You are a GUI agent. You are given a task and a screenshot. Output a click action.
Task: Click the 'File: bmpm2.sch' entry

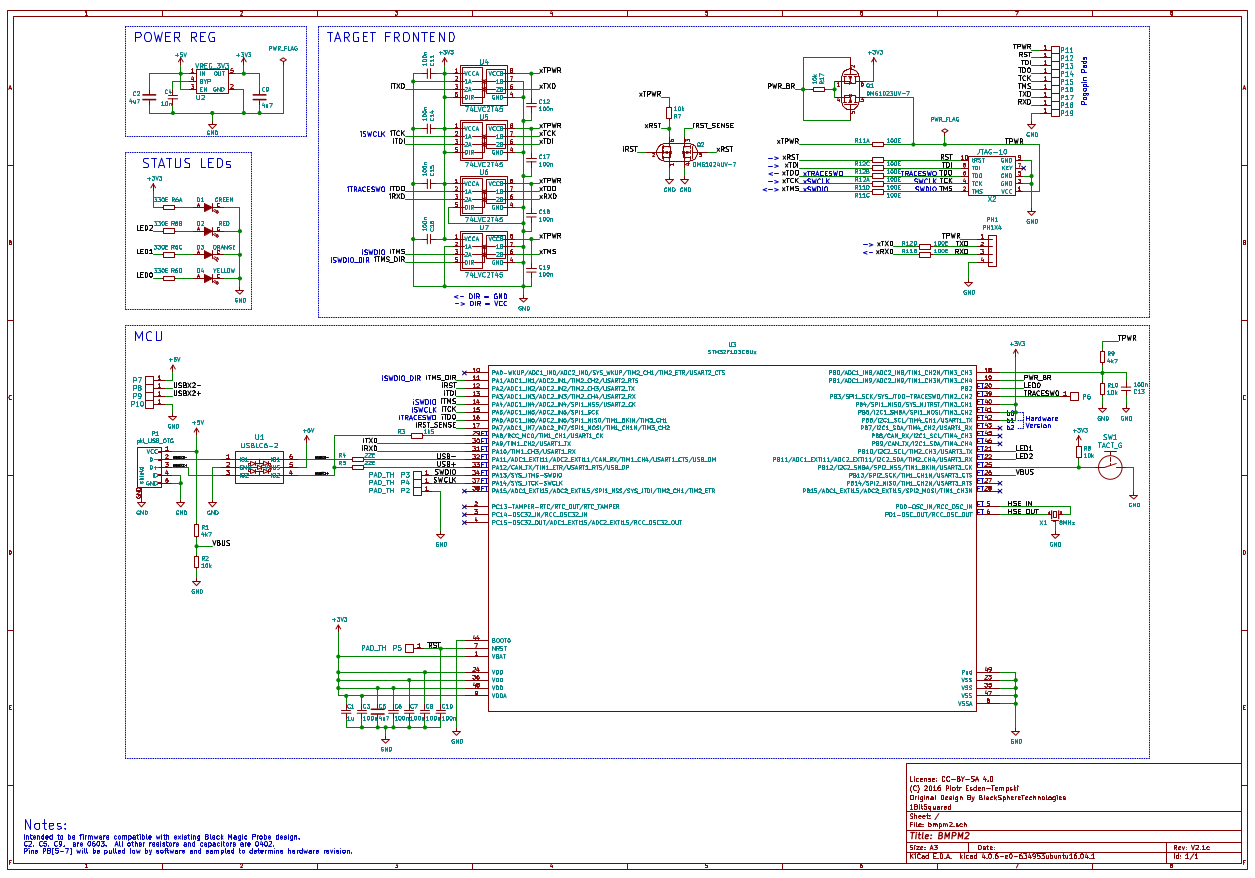(x=939, y=825)
